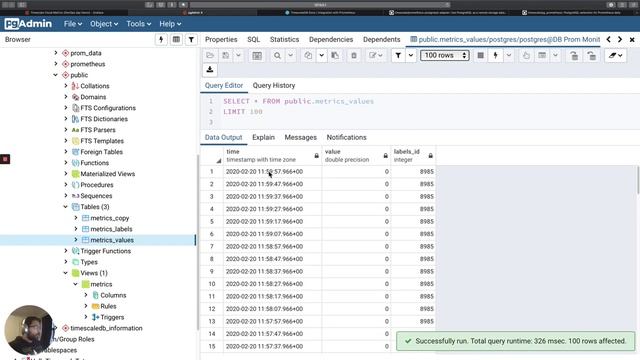
Task: Click the Explain hand icon
Action: [526, 56]
